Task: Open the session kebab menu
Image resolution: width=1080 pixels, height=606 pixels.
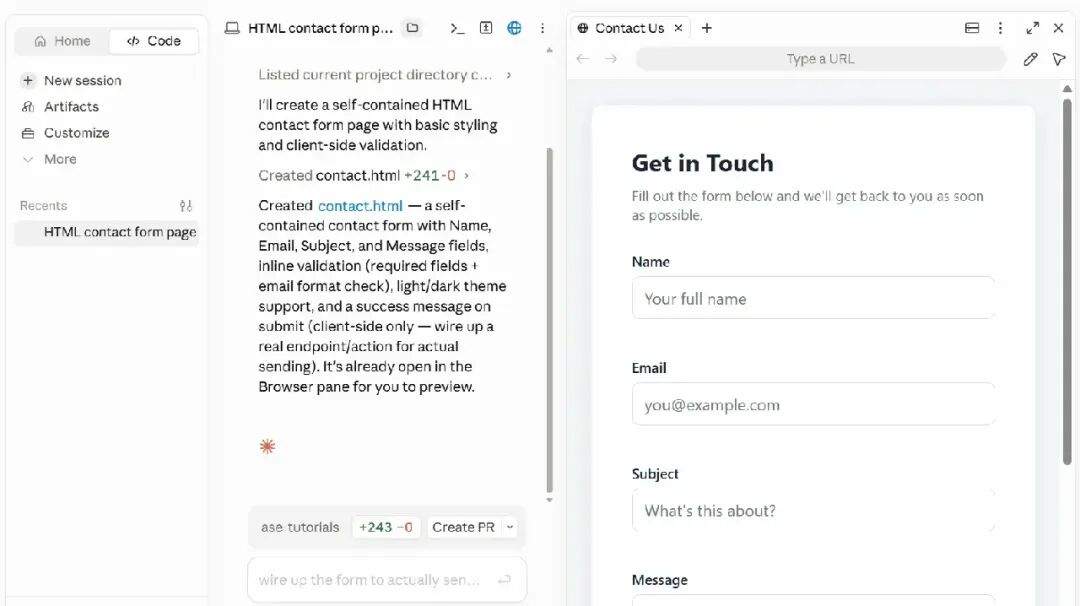Action: point(542,28)
